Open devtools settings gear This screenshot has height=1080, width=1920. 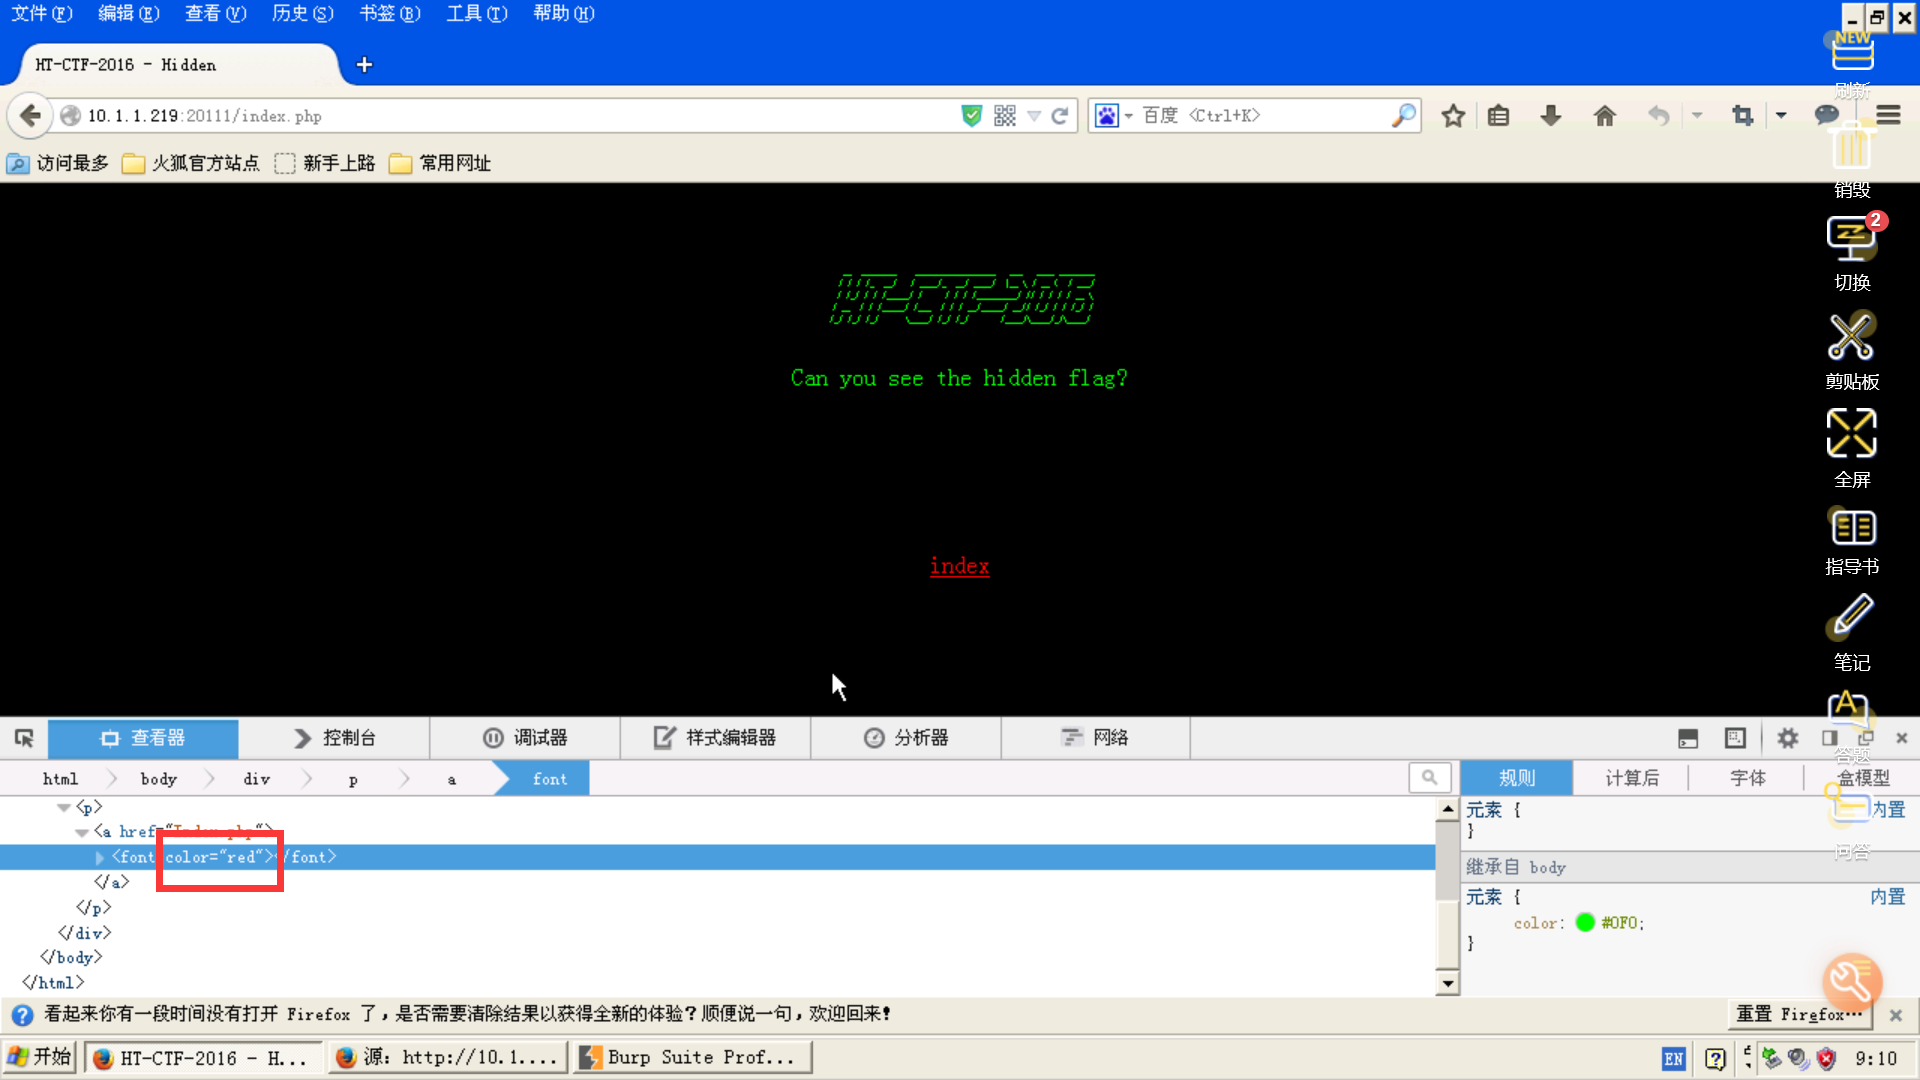pyautogui.click(x=1787, y=738)
